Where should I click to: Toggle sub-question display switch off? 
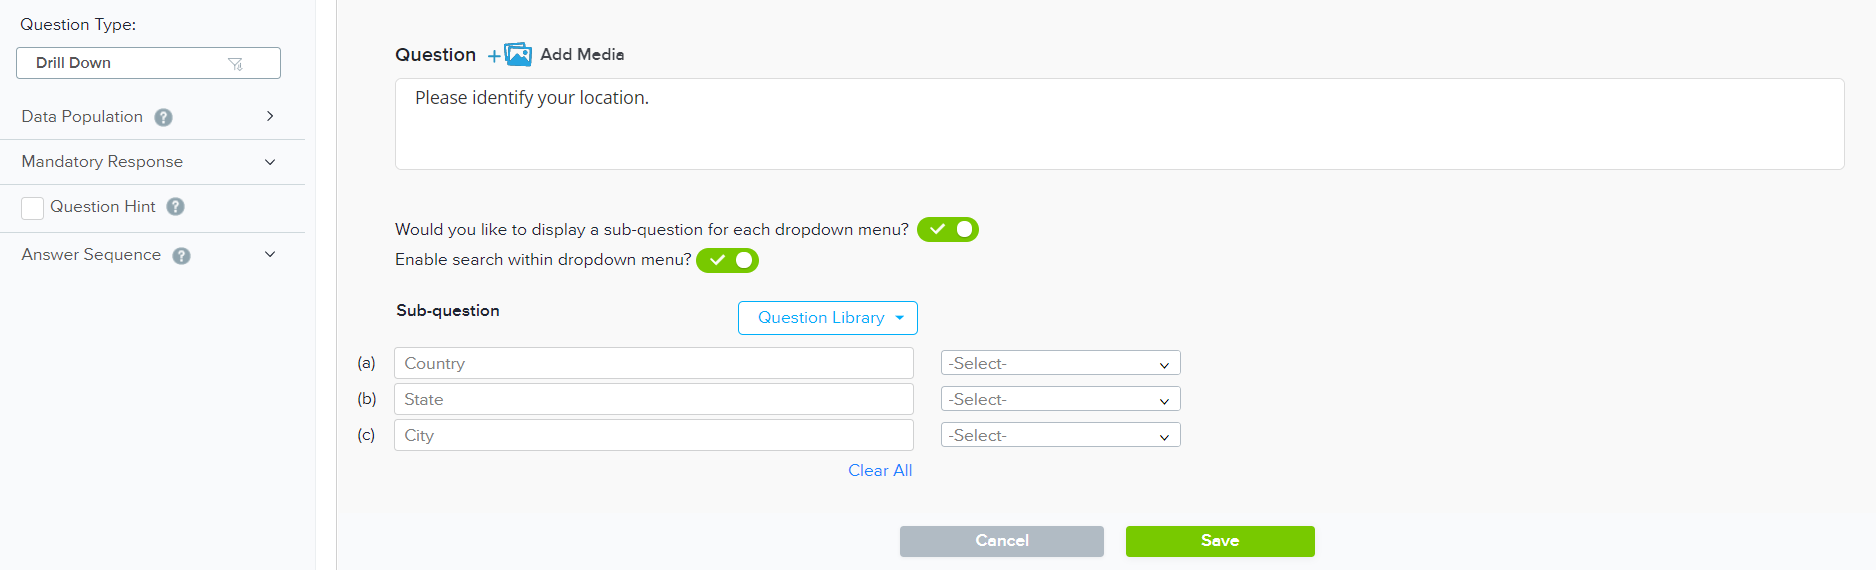point(947,230)
